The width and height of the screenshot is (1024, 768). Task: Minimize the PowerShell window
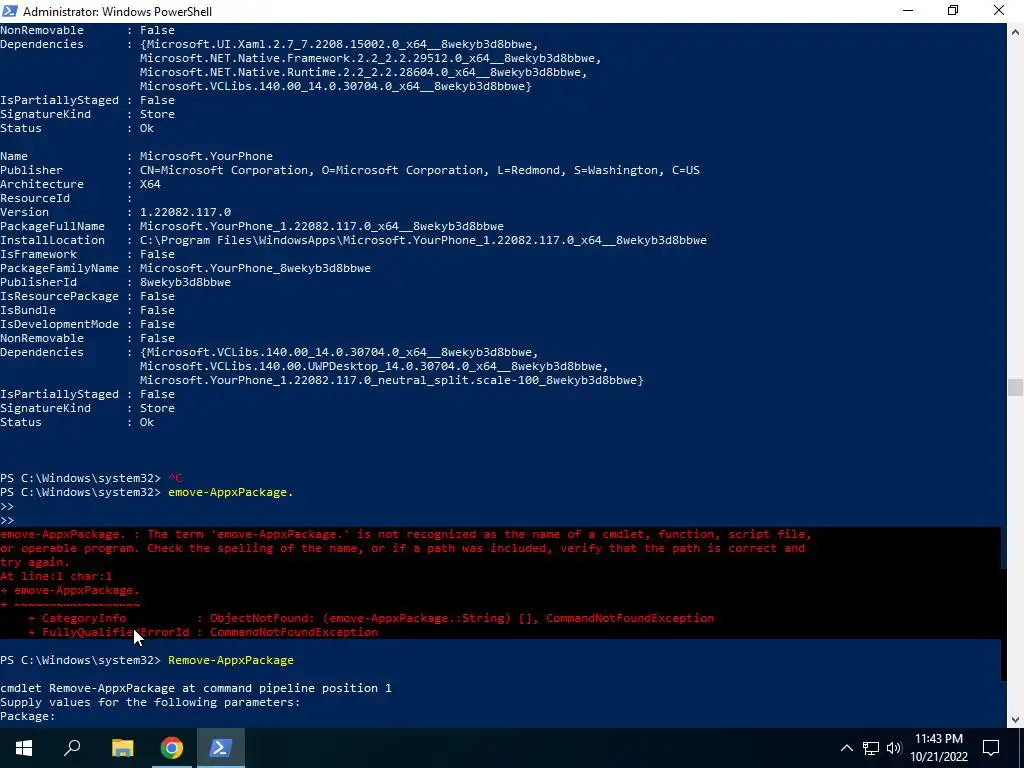coord(908,11)
